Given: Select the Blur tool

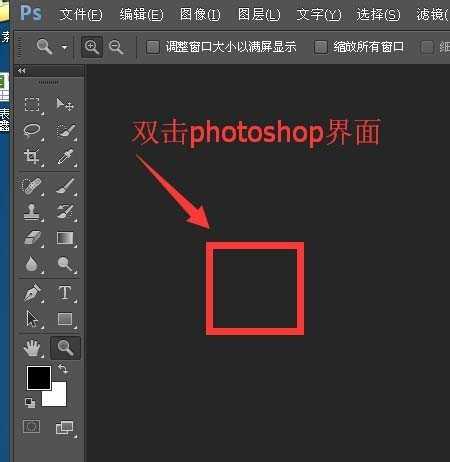Looking at the screenshot, I should point(31,264).
